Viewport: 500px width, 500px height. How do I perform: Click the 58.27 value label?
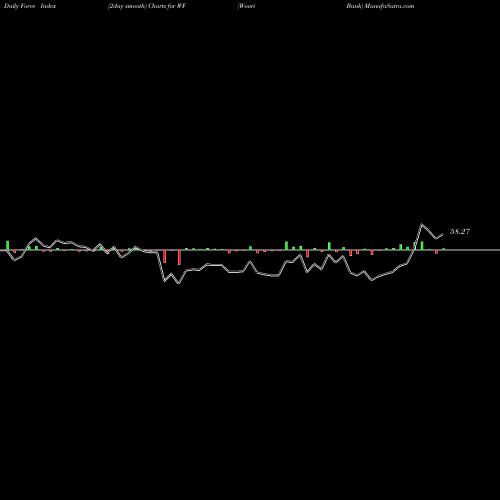(460, 231)
